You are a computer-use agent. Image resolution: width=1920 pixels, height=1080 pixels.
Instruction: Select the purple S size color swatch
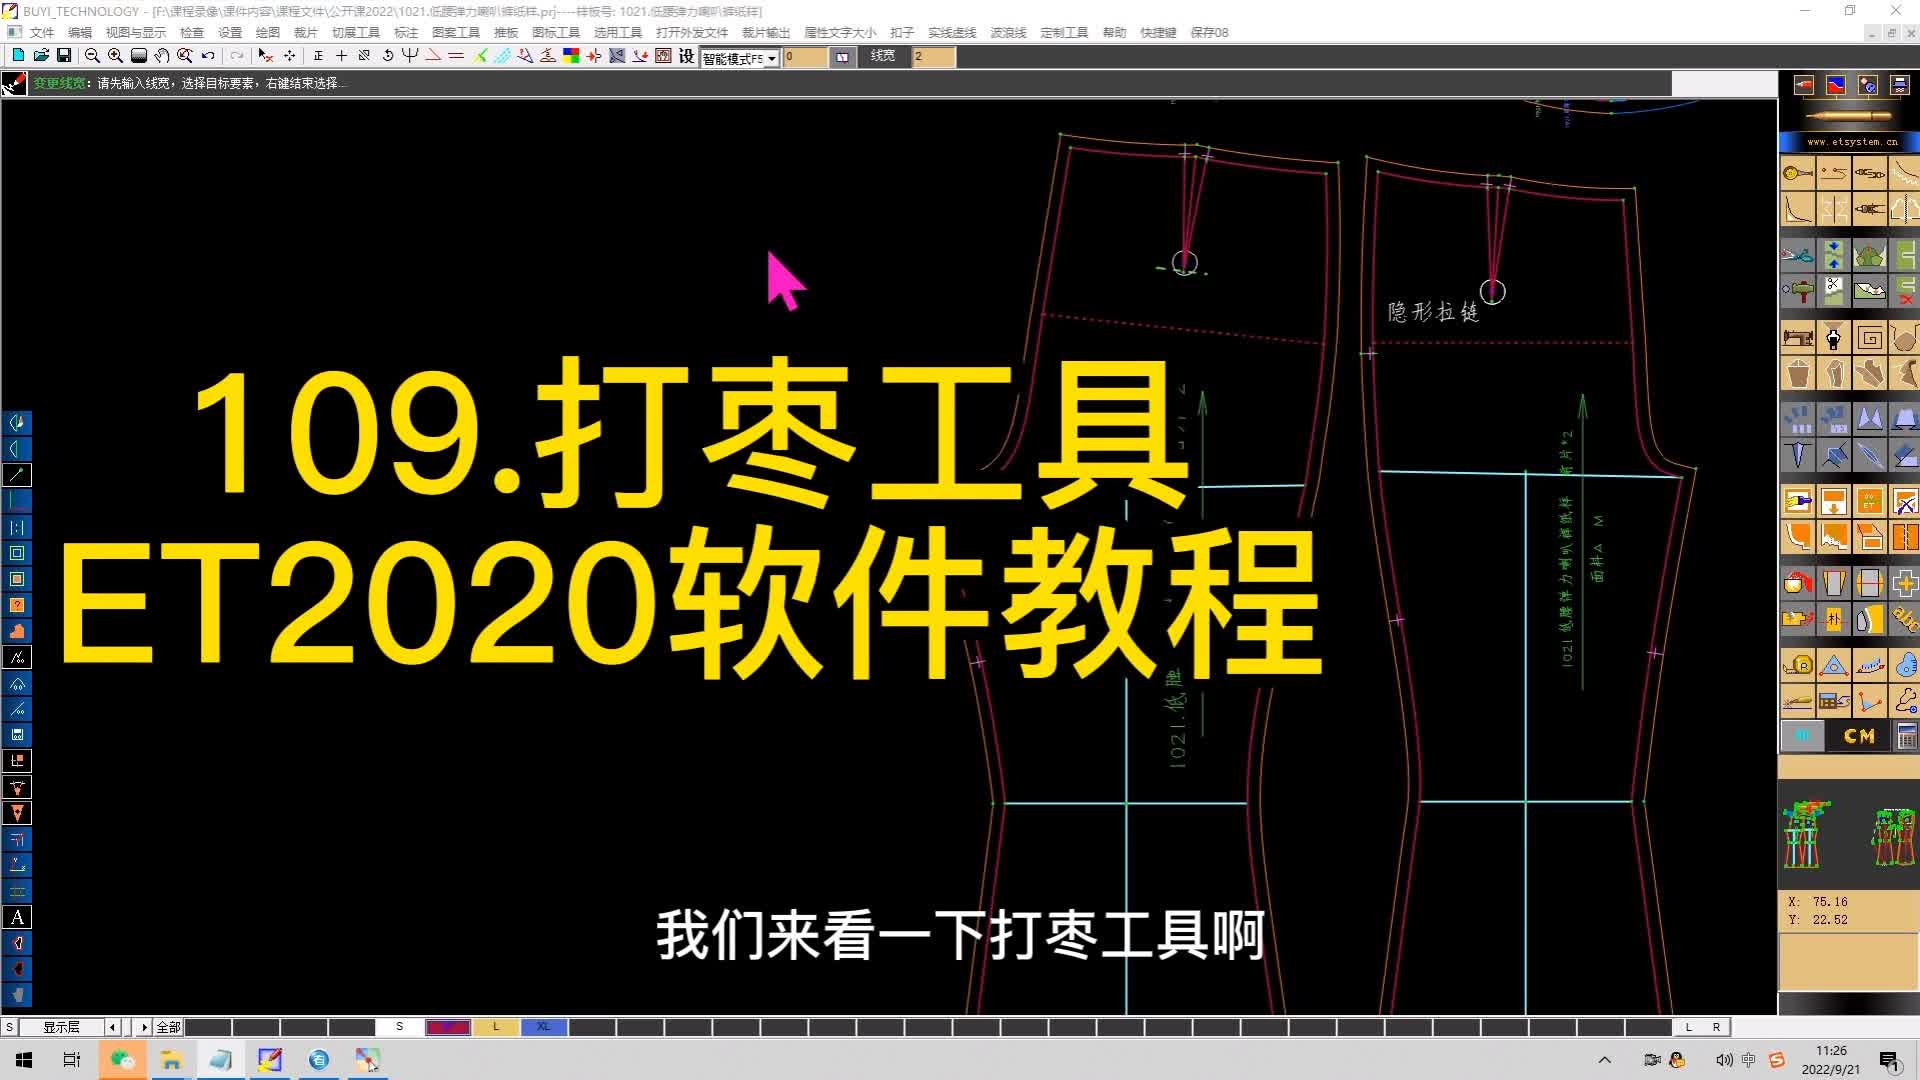(448, 1026)
